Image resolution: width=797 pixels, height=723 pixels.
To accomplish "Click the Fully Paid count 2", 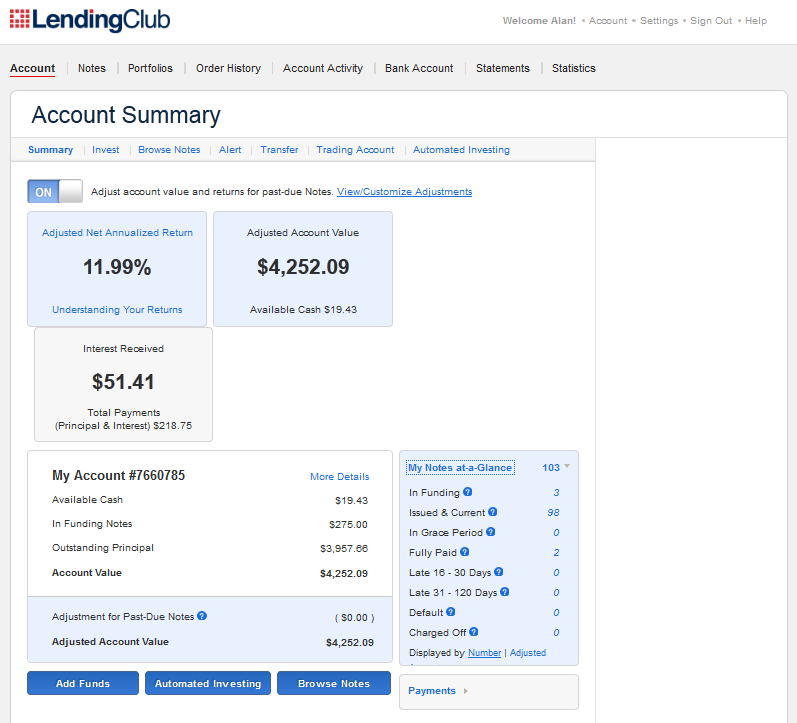I will 557,553.
